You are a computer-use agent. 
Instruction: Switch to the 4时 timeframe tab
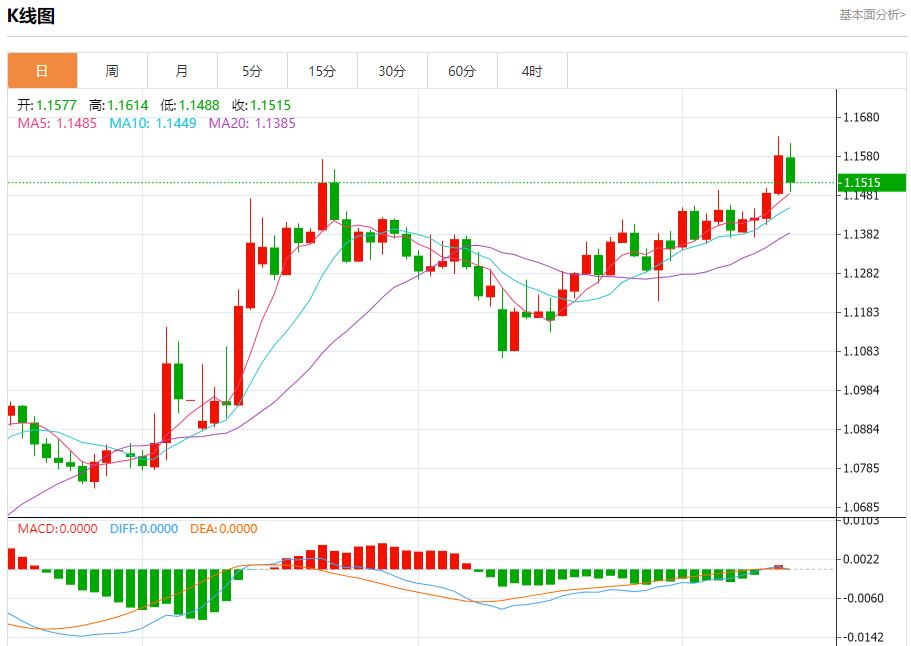532,71
